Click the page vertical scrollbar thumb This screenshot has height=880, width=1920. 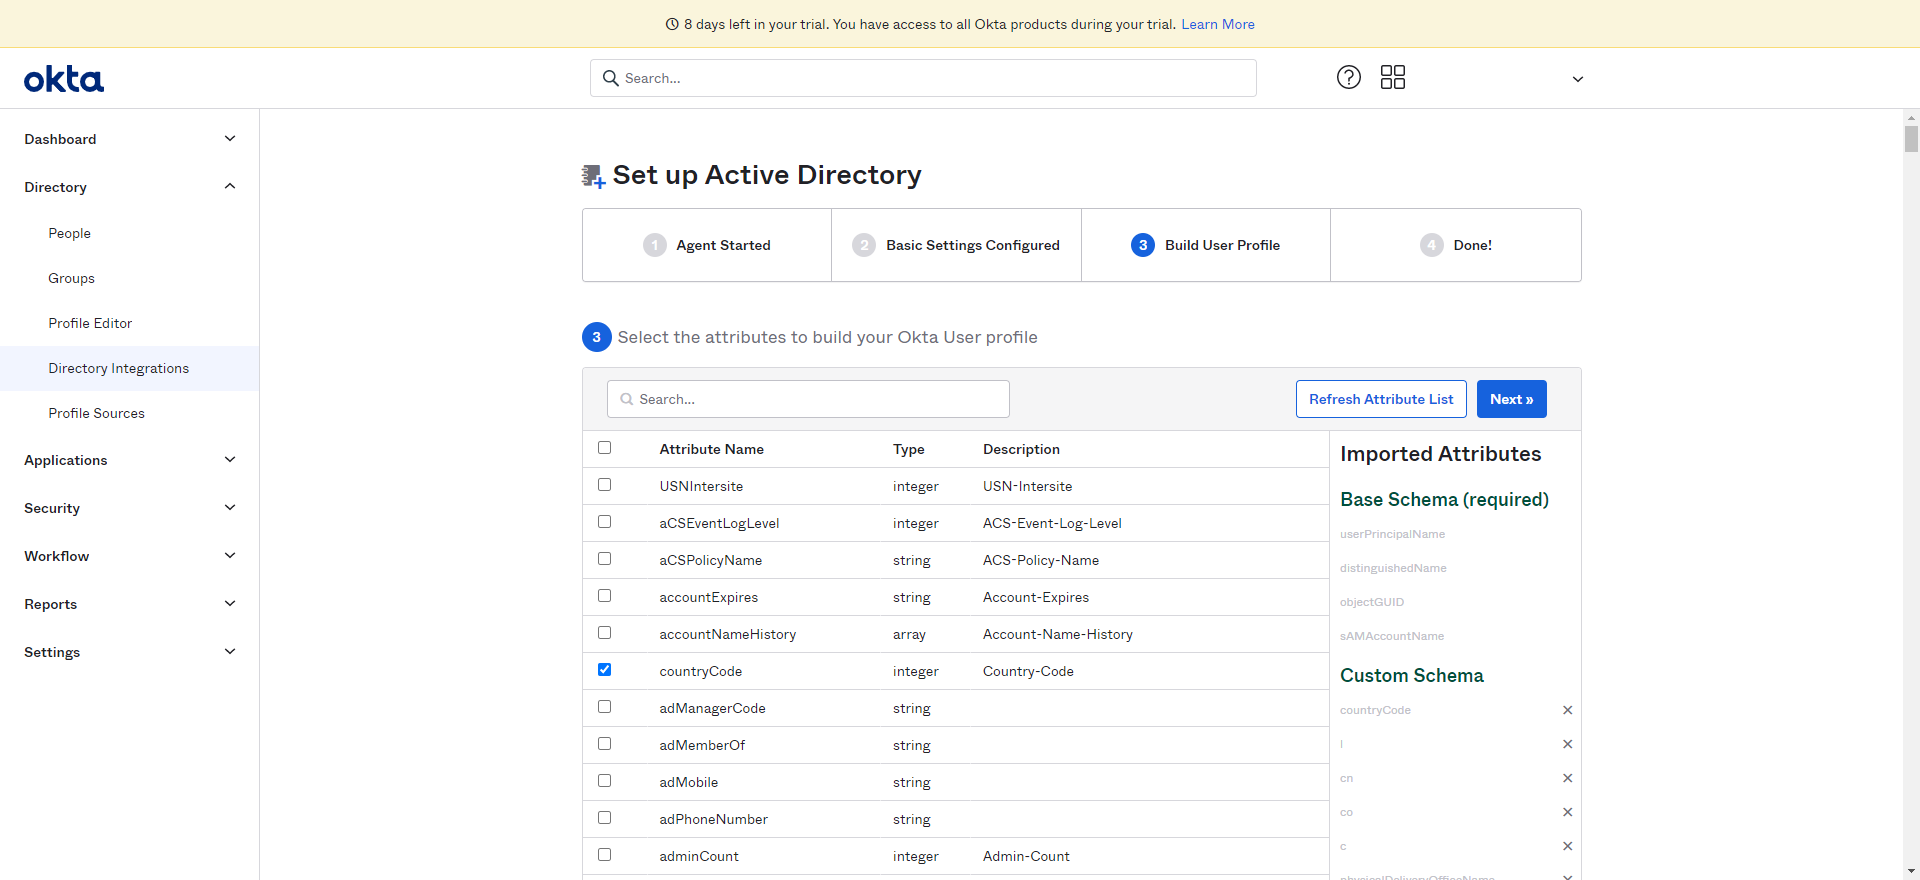click(1911, 138)
